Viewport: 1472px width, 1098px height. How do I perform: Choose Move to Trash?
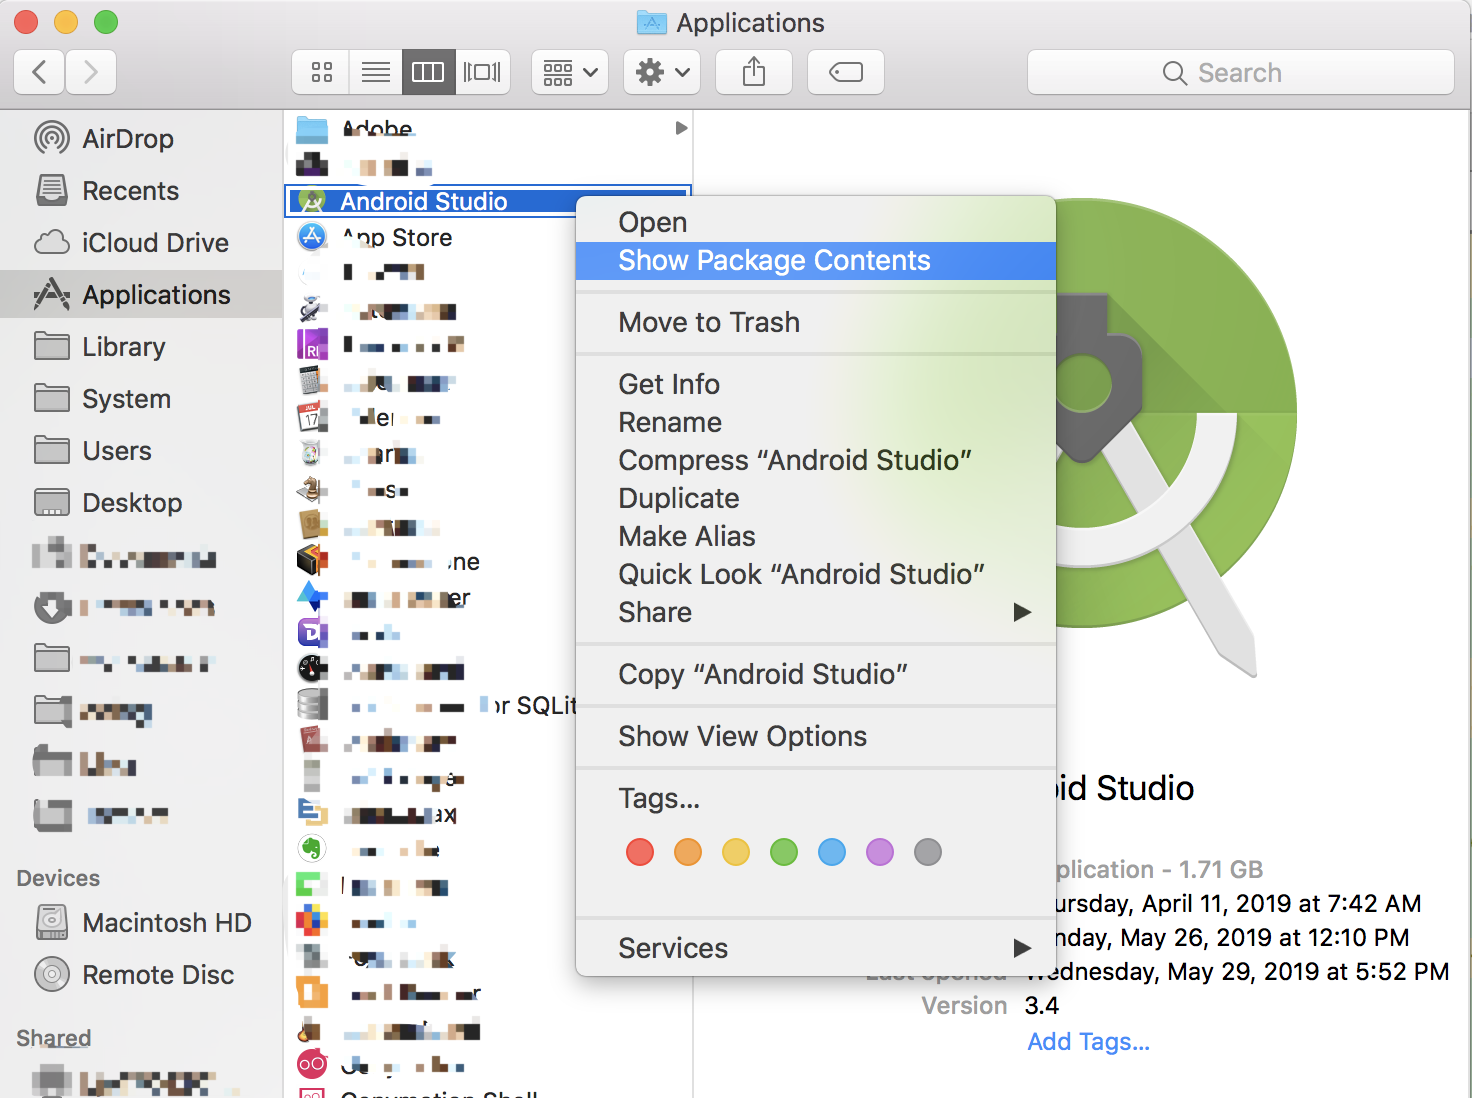(x=816, y=322)
